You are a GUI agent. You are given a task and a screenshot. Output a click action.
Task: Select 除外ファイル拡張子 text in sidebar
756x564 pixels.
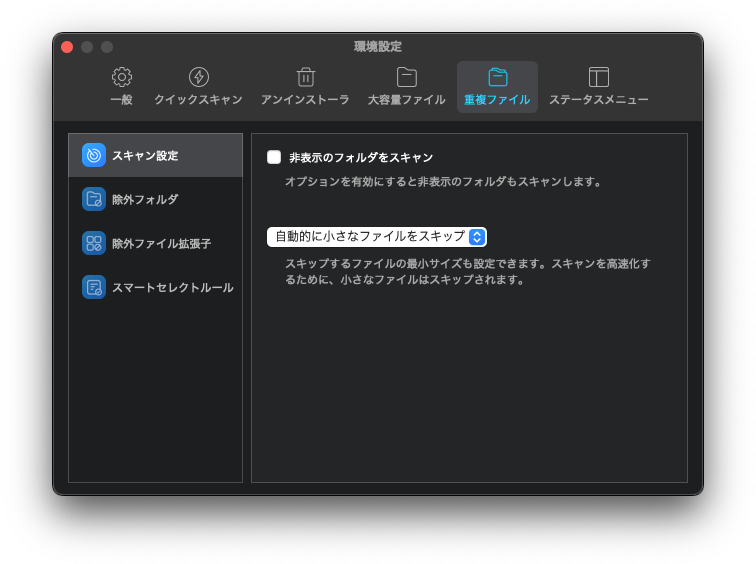tap(162, 243)
